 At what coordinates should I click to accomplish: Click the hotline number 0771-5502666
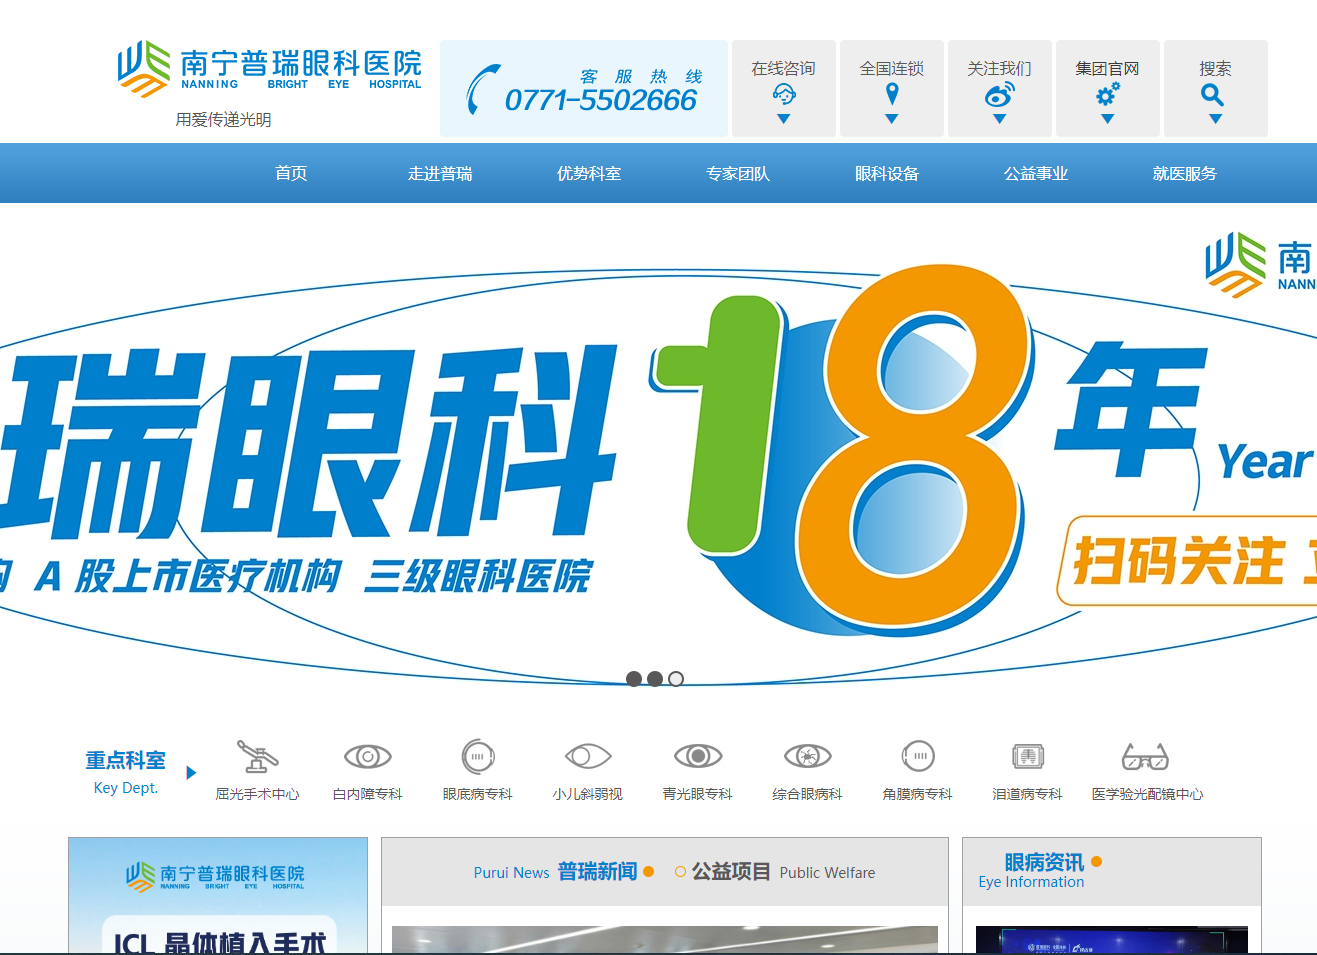point(601,100)
